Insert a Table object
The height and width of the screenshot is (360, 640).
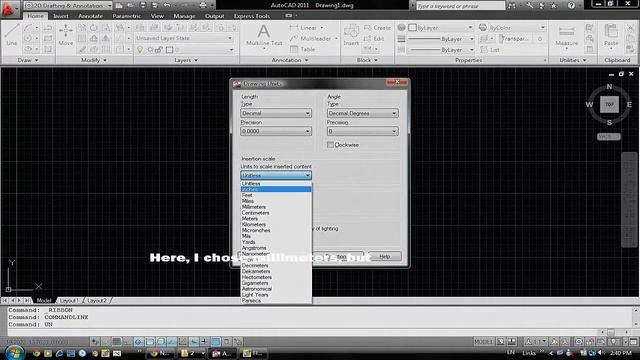pos(302,49)
